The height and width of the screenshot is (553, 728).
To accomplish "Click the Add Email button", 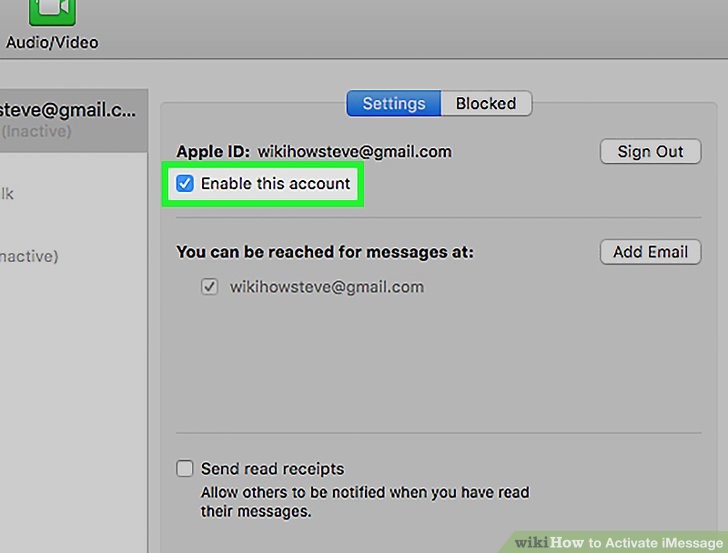I will 650,252.
